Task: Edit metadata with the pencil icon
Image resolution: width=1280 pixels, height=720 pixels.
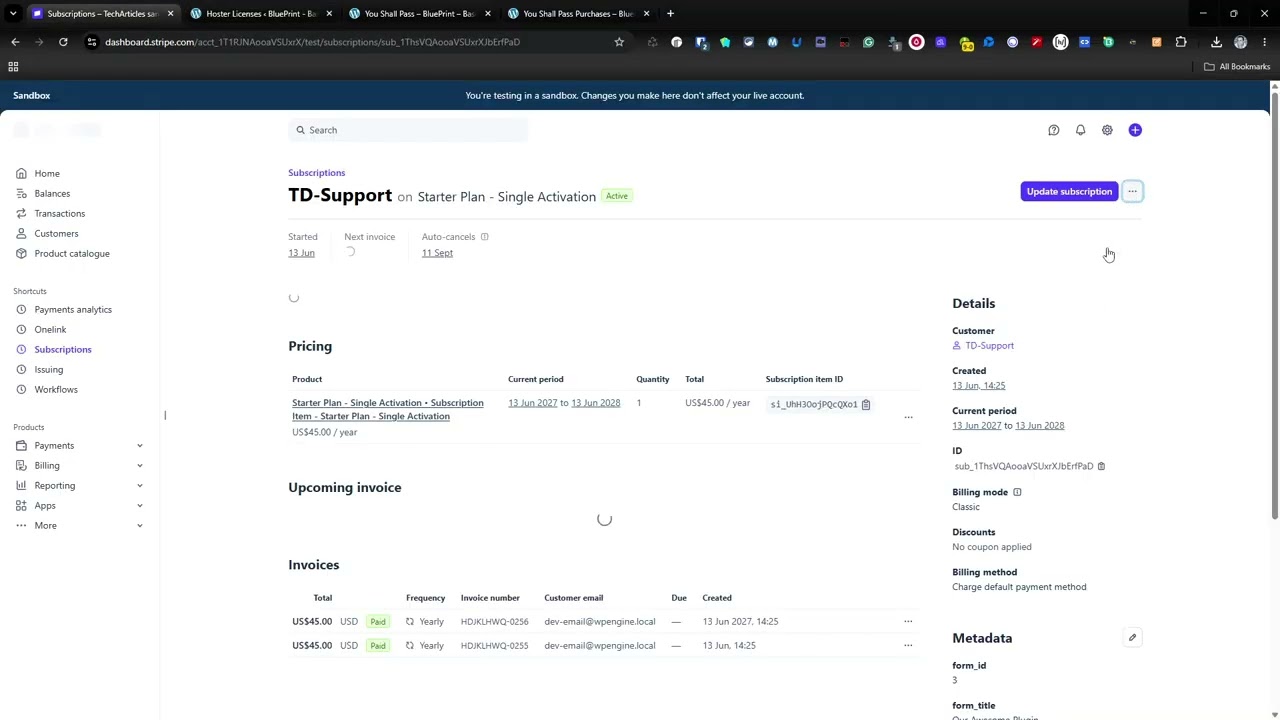Action: (1132, 637)
